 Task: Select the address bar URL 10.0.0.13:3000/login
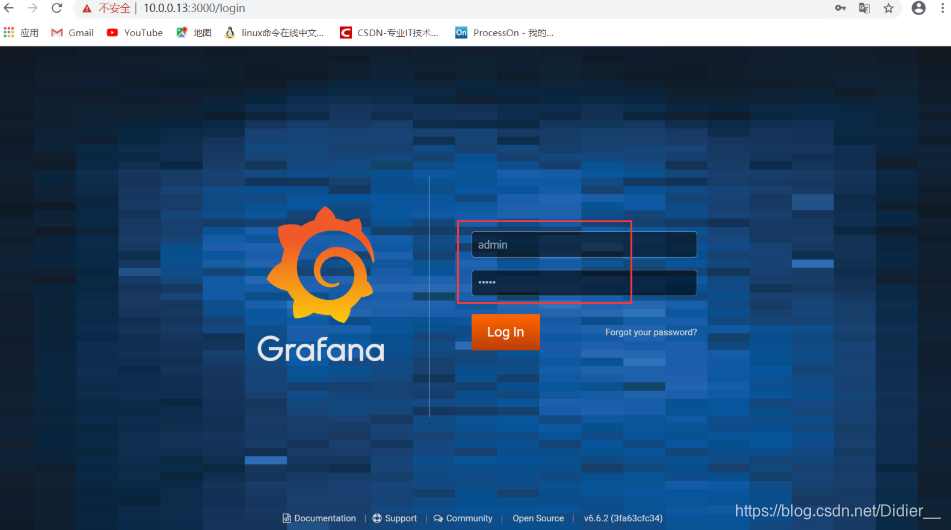click(x=194, y=8)
